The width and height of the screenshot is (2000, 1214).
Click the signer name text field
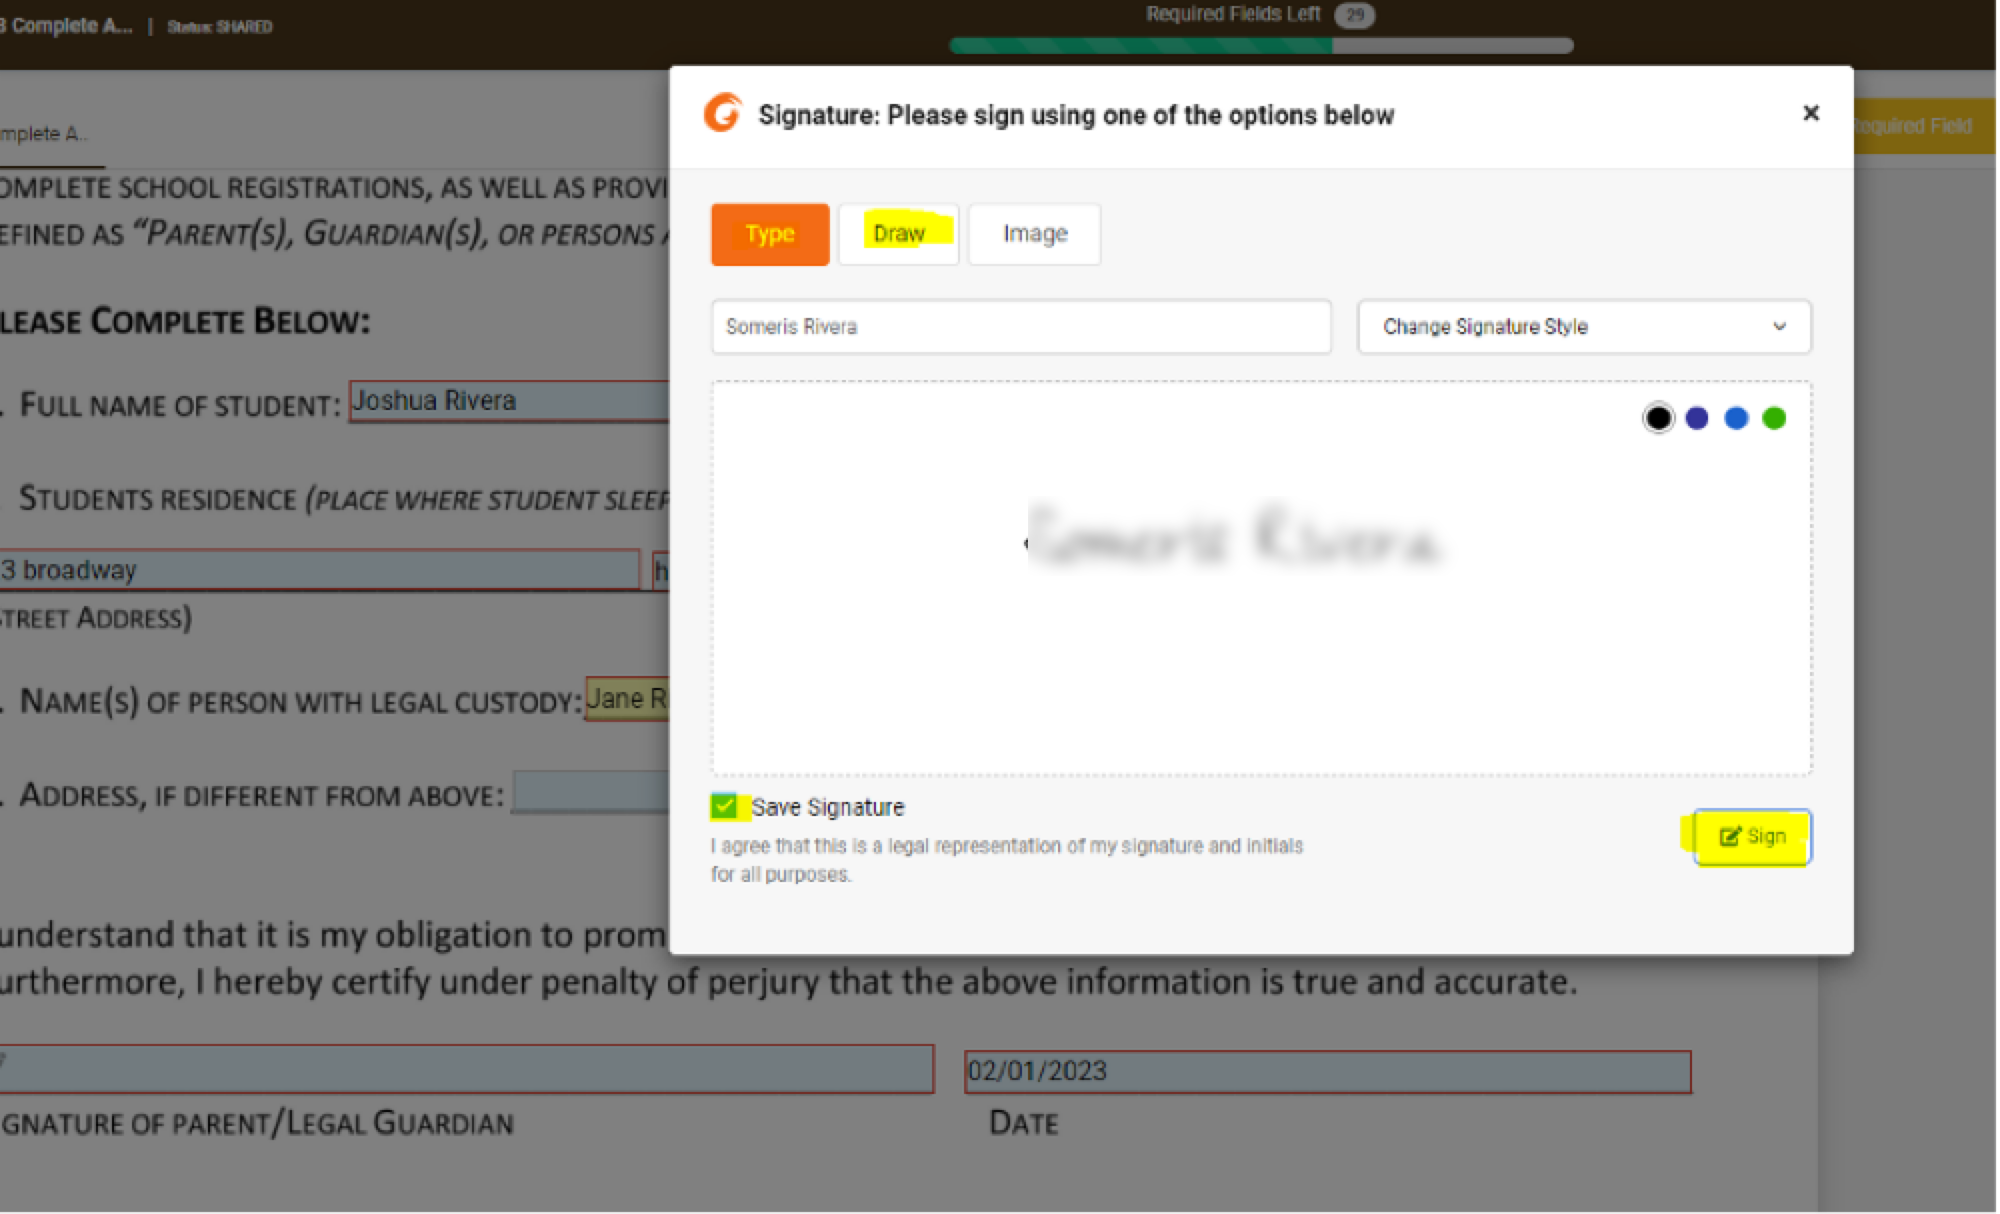pos(1020,326)
